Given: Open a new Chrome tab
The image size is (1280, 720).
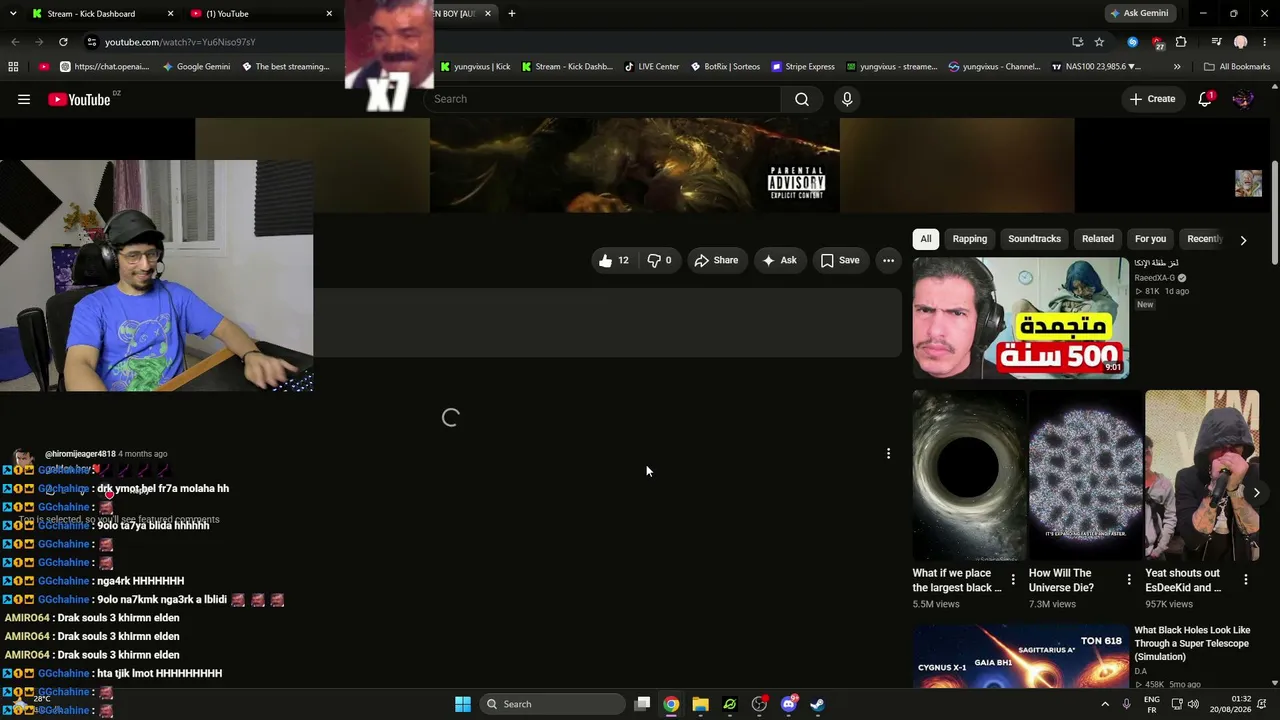Looking at the screenshot, I should [511, 14].
